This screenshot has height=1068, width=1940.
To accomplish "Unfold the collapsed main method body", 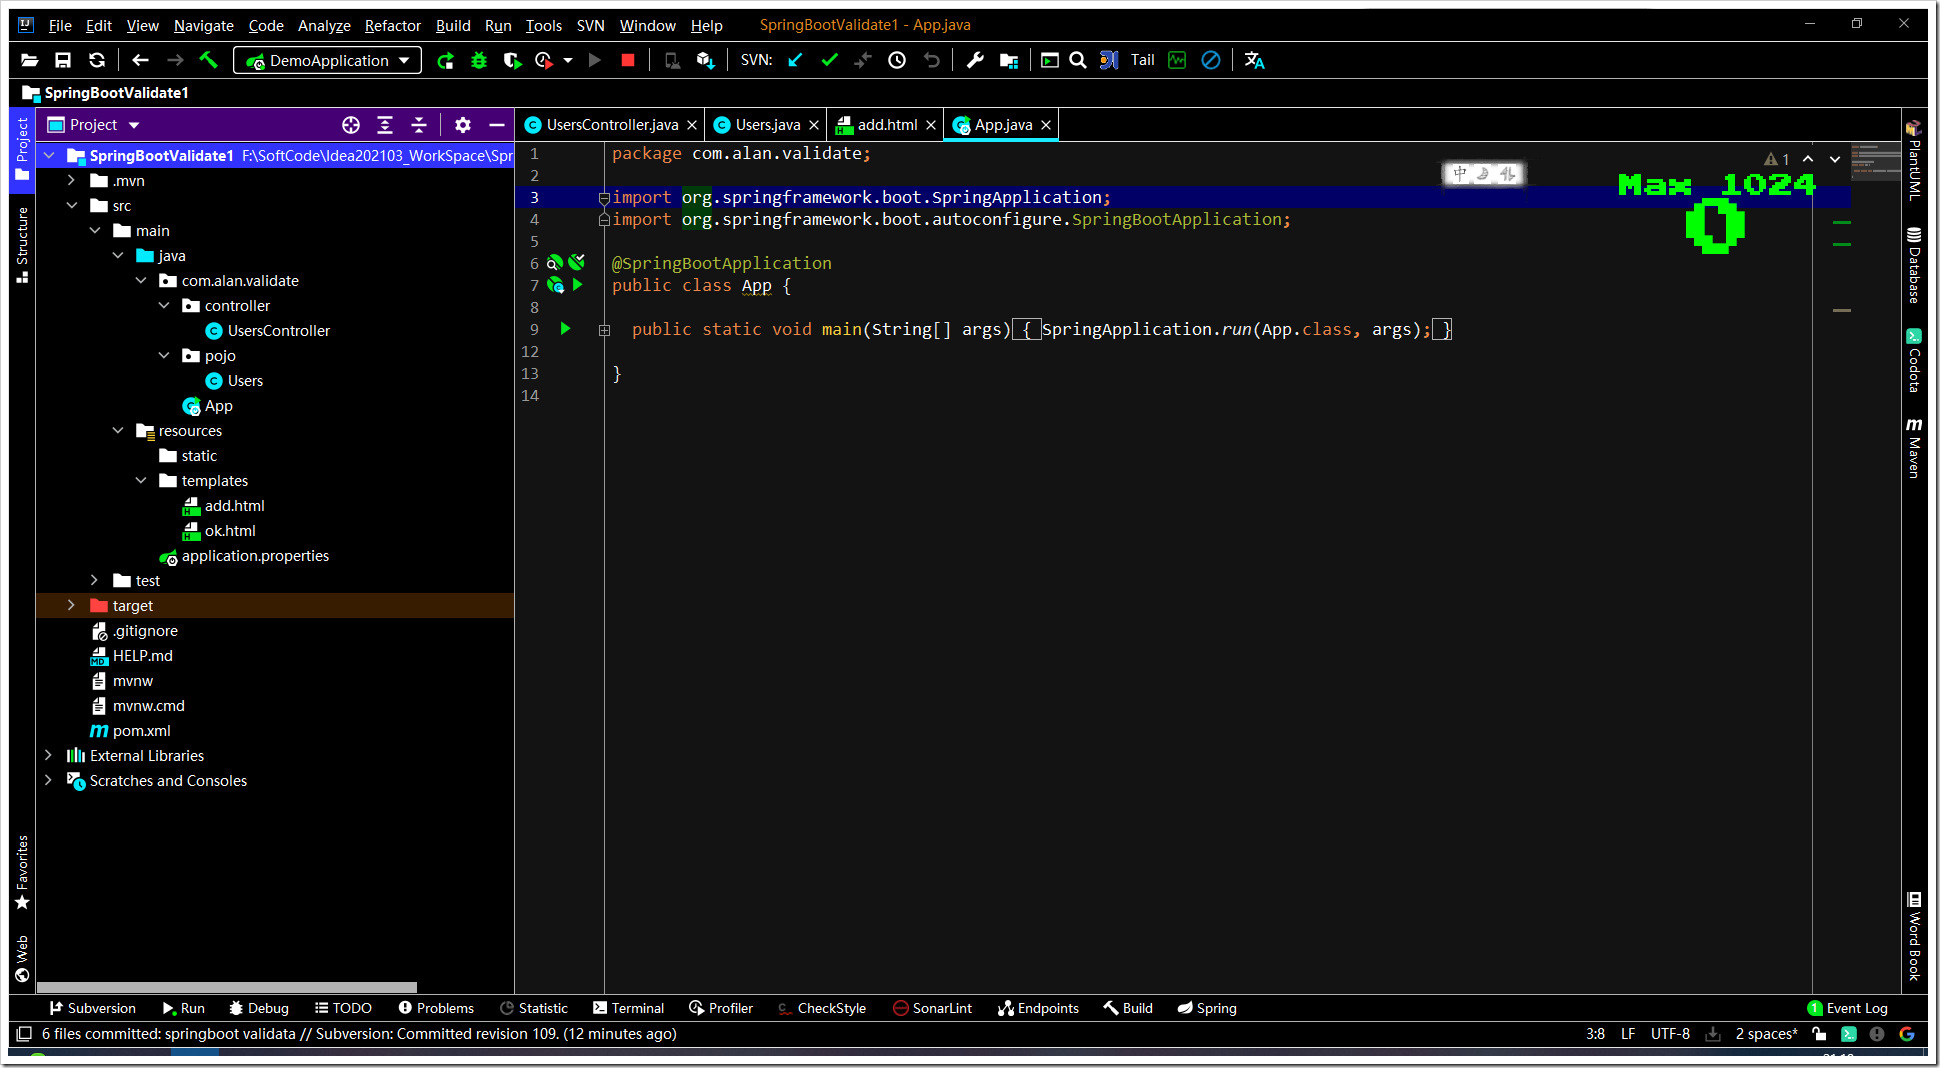I will click(x=604, y=330).
